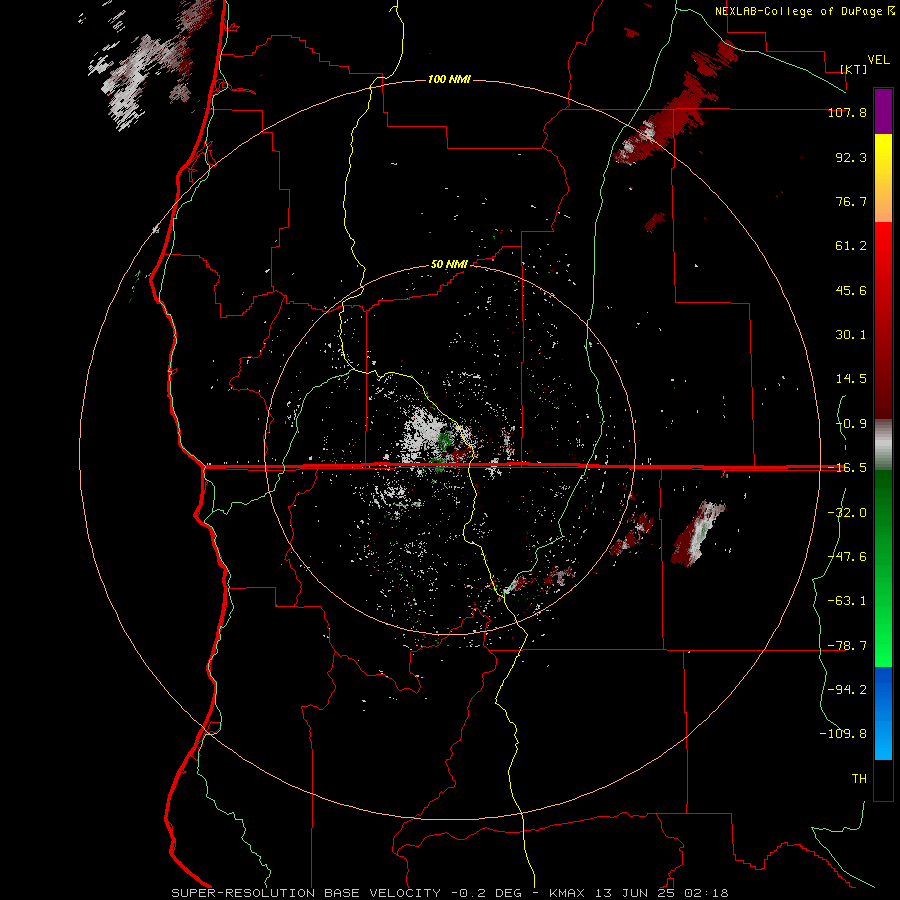Click the -0.9 velocity scale value
This screenshot has width=900, height=900.
(851, 424)
